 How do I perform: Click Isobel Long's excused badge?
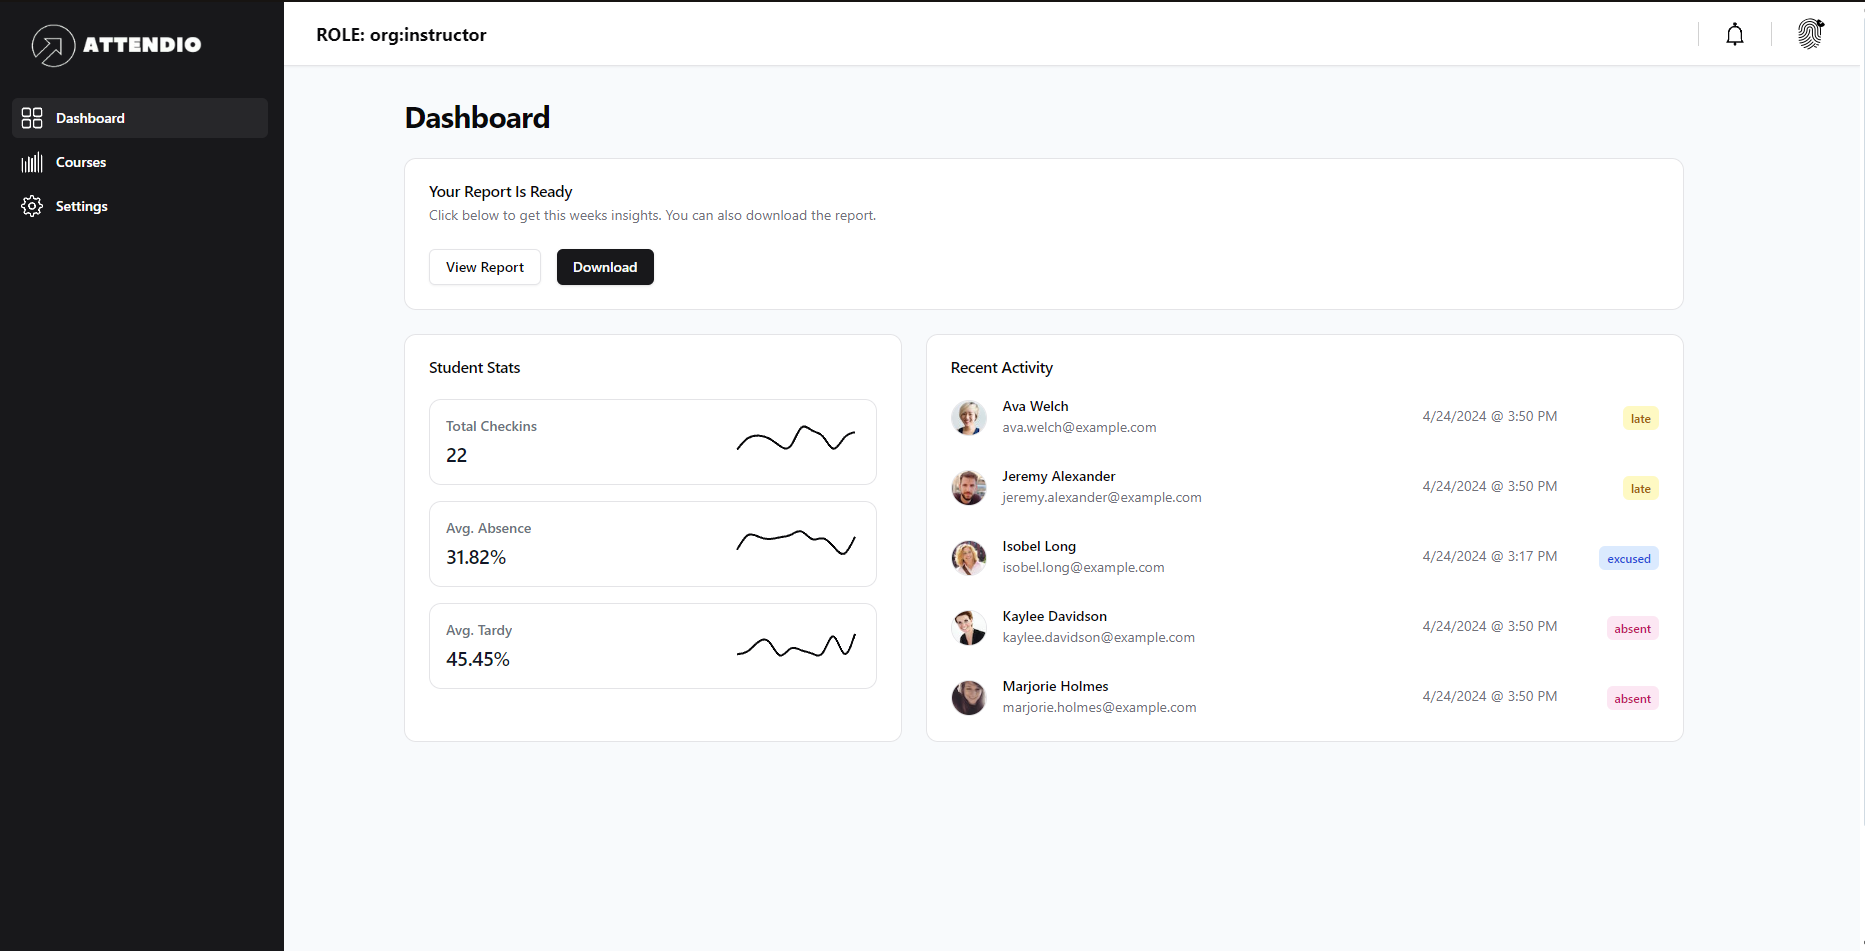1628,558
